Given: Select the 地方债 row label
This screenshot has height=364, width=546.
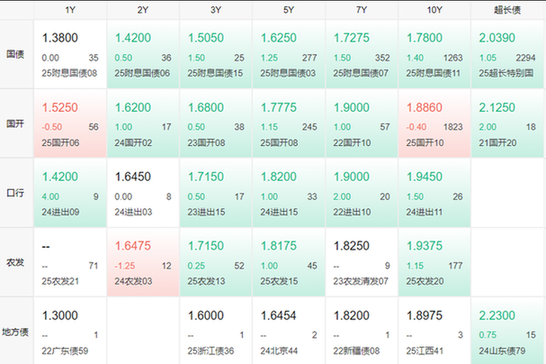Looking at the screenshot, I should (x=15, y=332).
